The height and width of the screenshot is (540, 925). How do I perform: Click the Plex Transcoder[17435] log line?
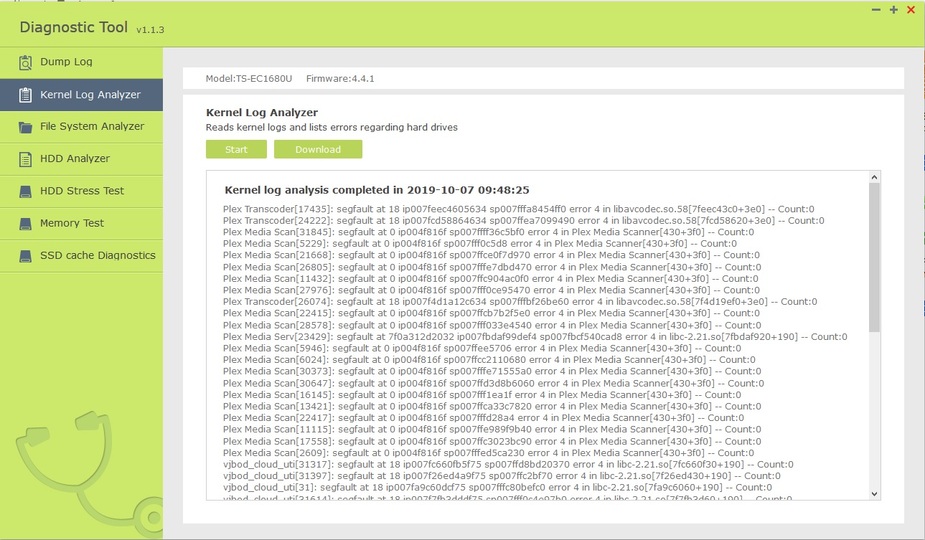coord(519,209)
